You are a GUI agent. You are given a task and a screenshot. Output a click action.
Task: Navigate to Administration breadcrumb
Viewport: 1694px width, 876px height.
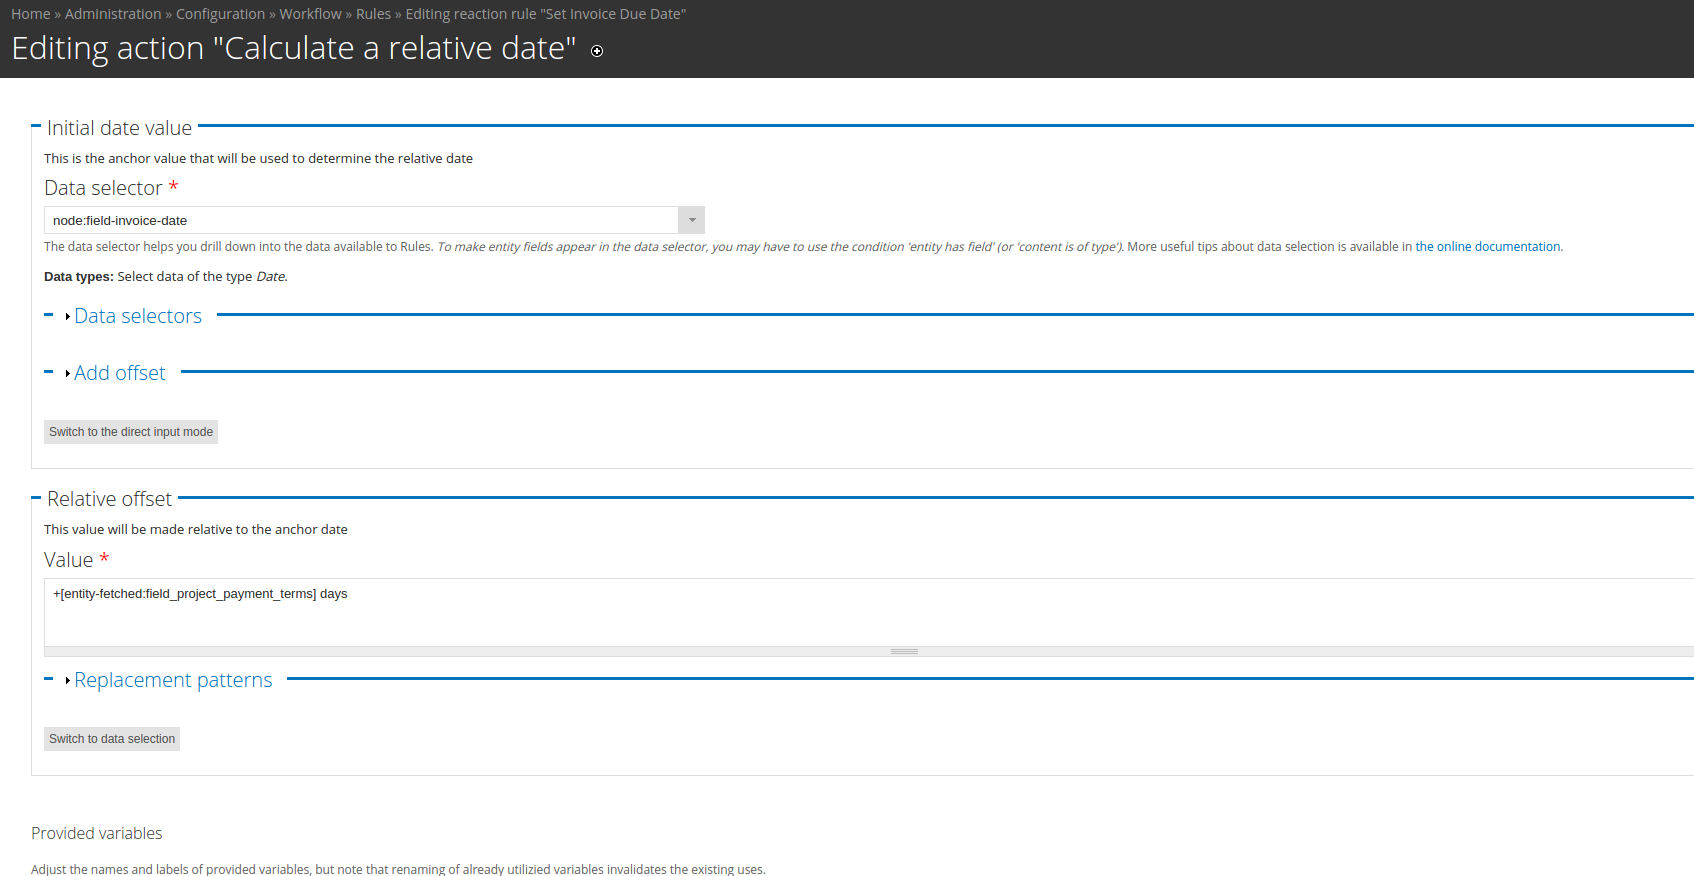click(x=113, y=14)
